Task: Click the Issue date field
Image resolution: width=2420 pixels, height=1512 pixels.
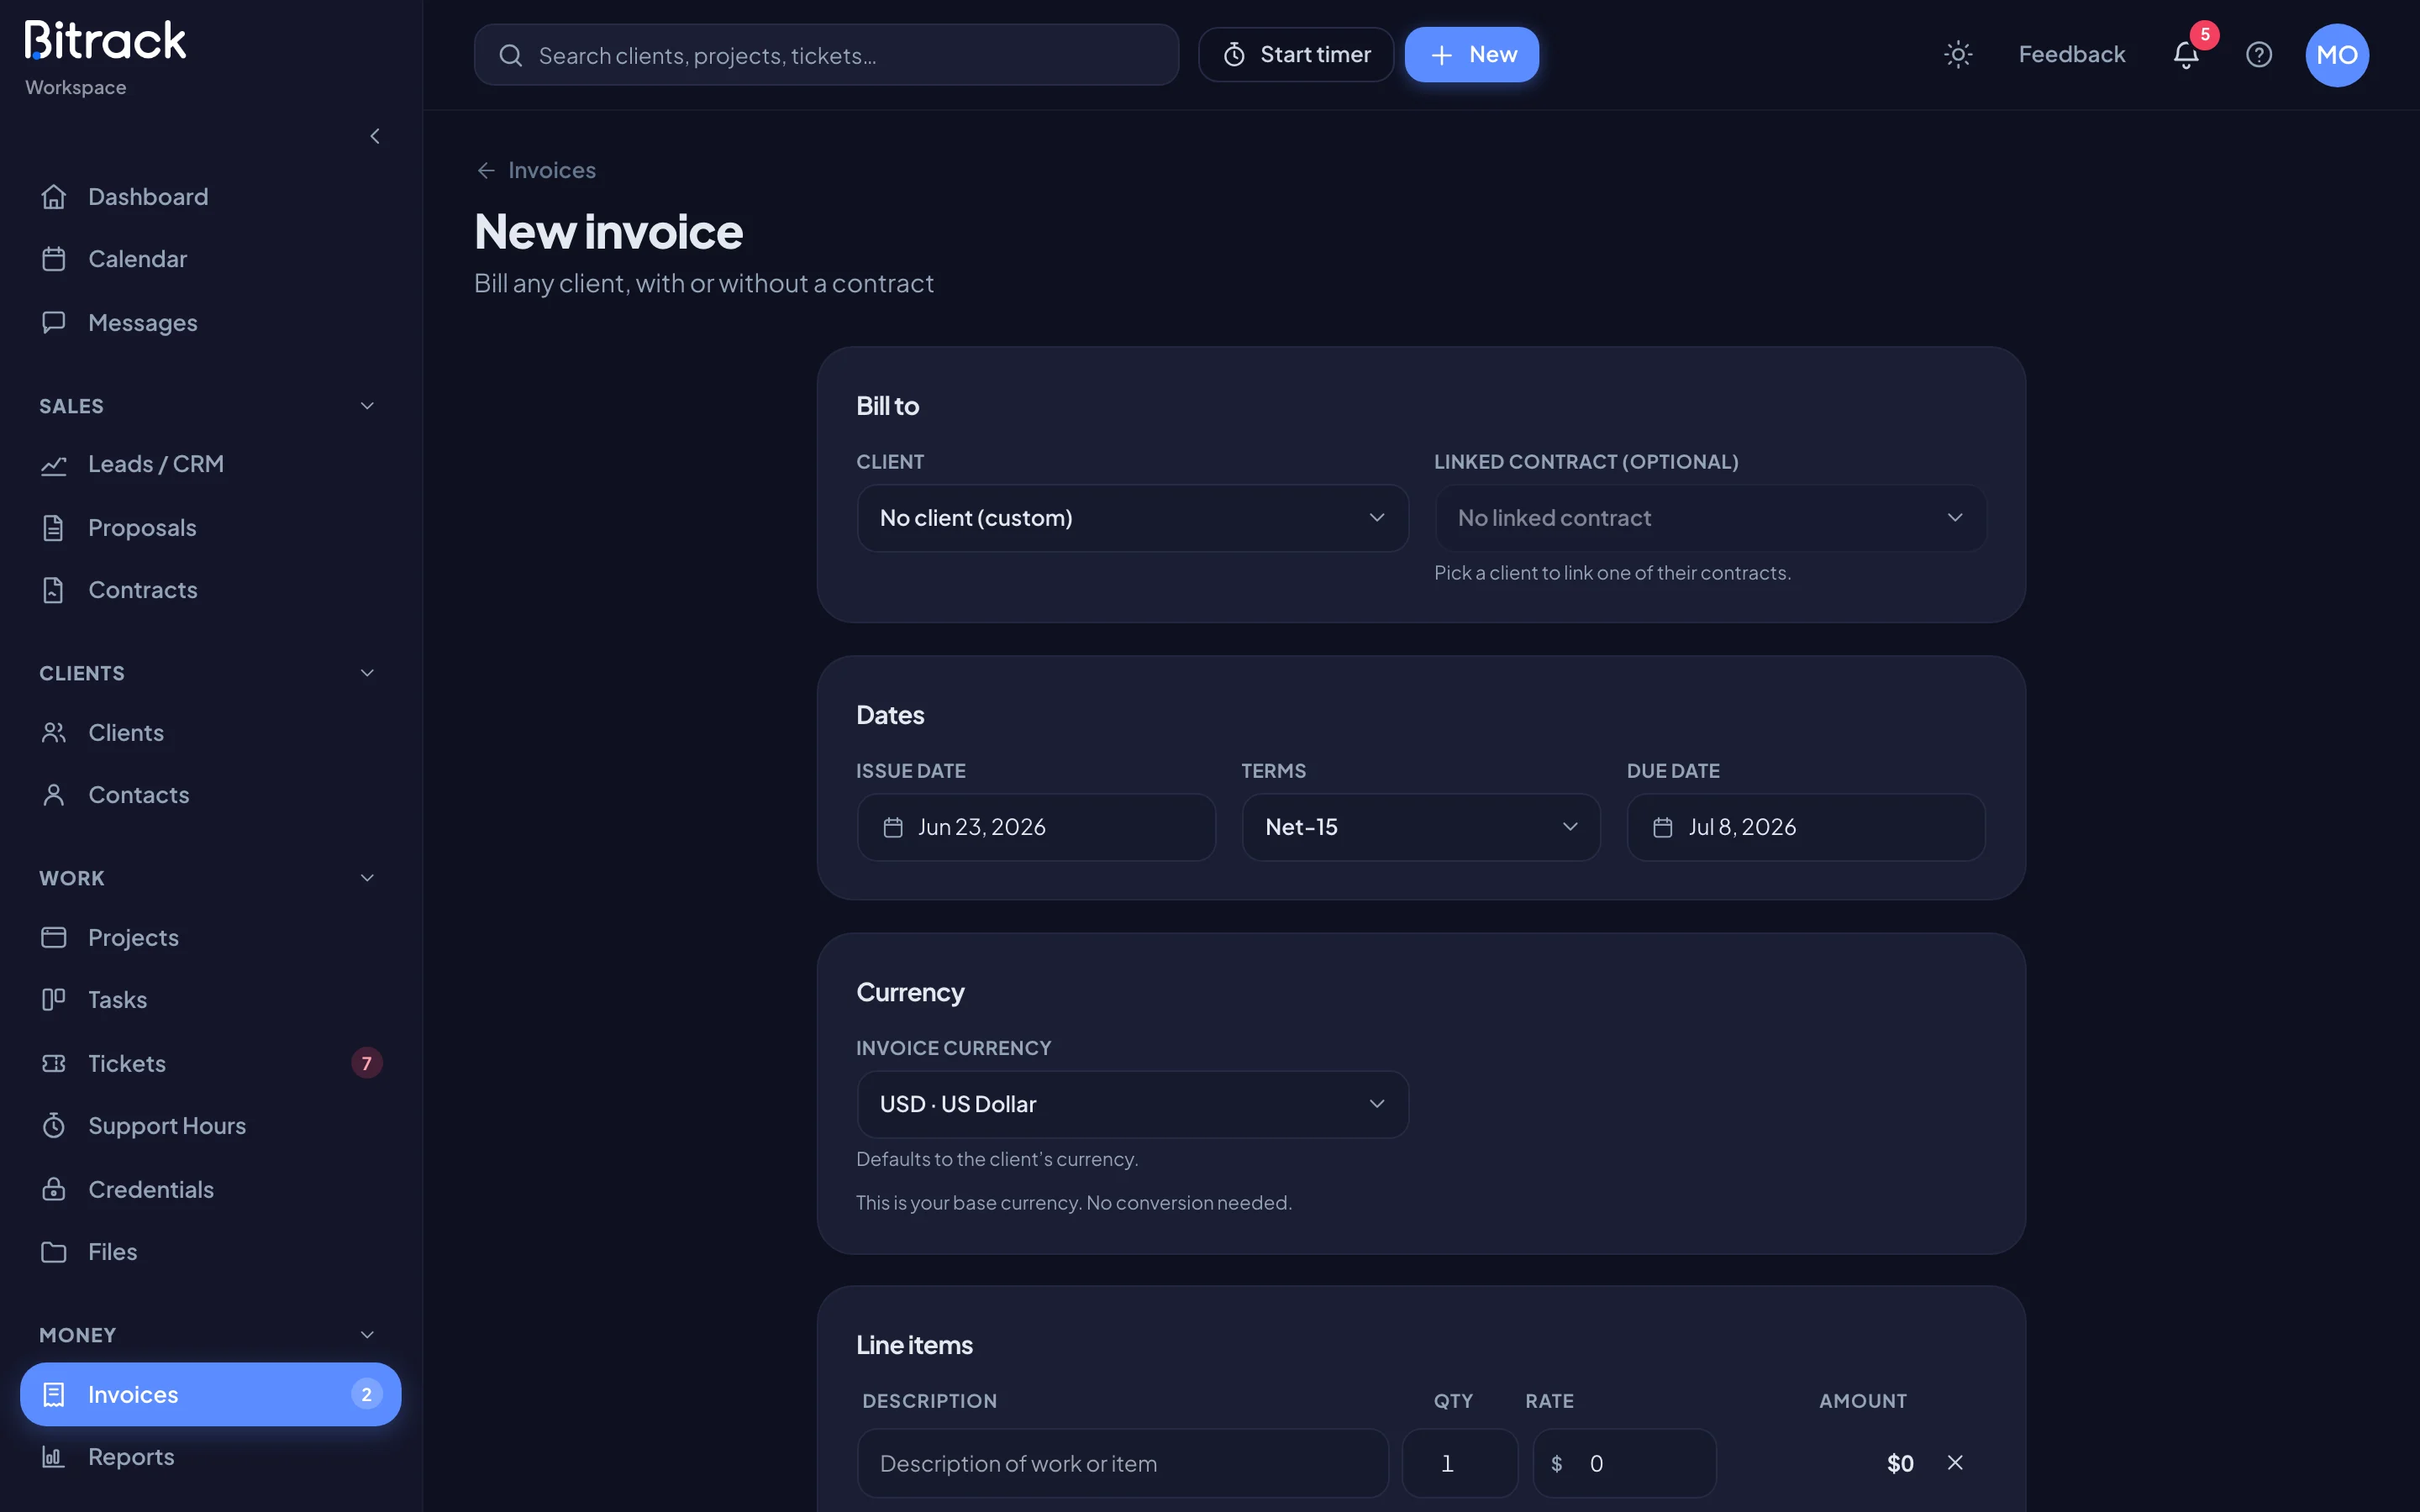Action: [x=1036, y=827]
